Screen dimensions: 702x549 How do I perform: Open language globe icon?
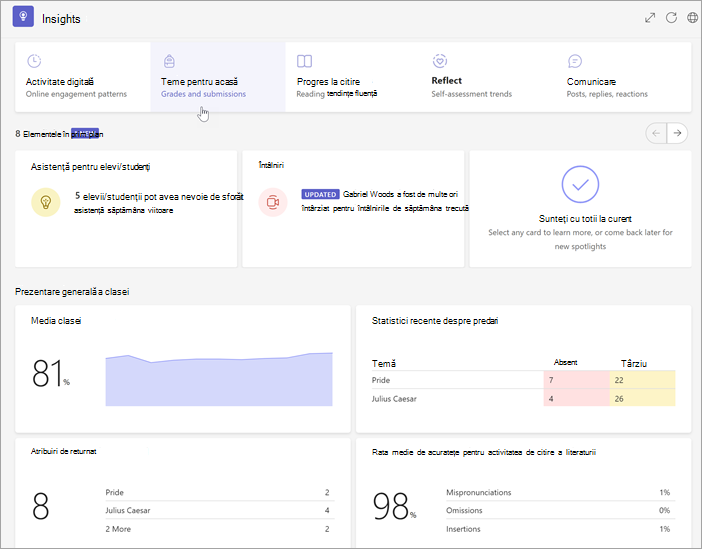pos(692,18)
